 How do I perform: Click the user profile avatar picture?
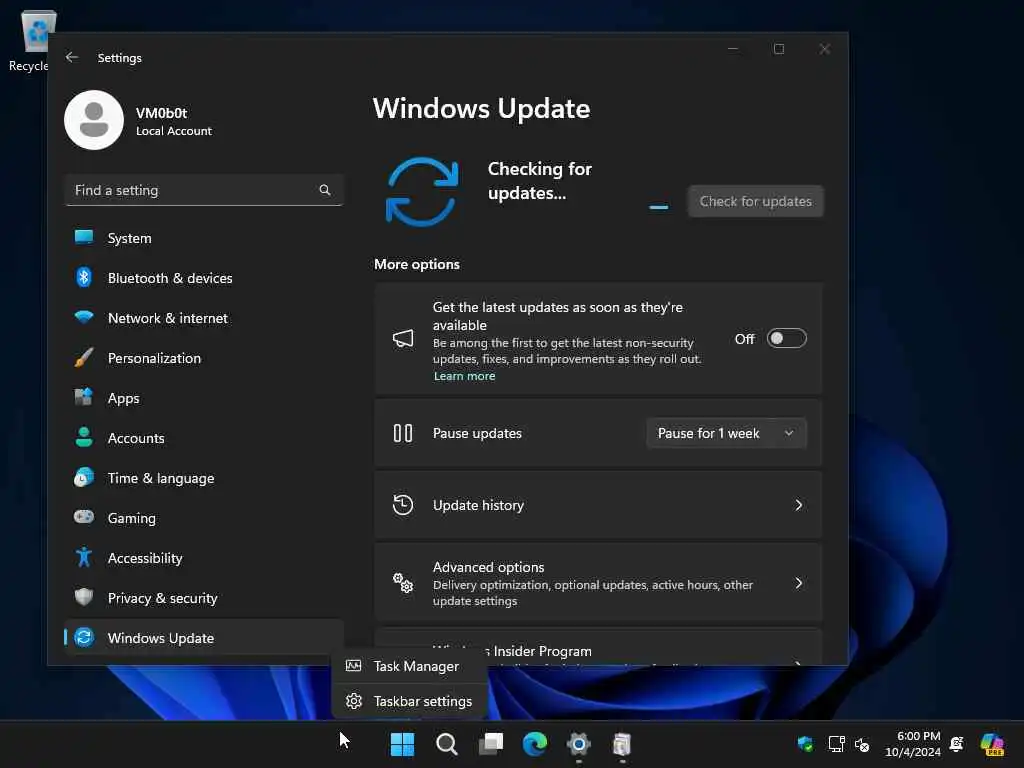pyautogui.click(x=94, y=120)
